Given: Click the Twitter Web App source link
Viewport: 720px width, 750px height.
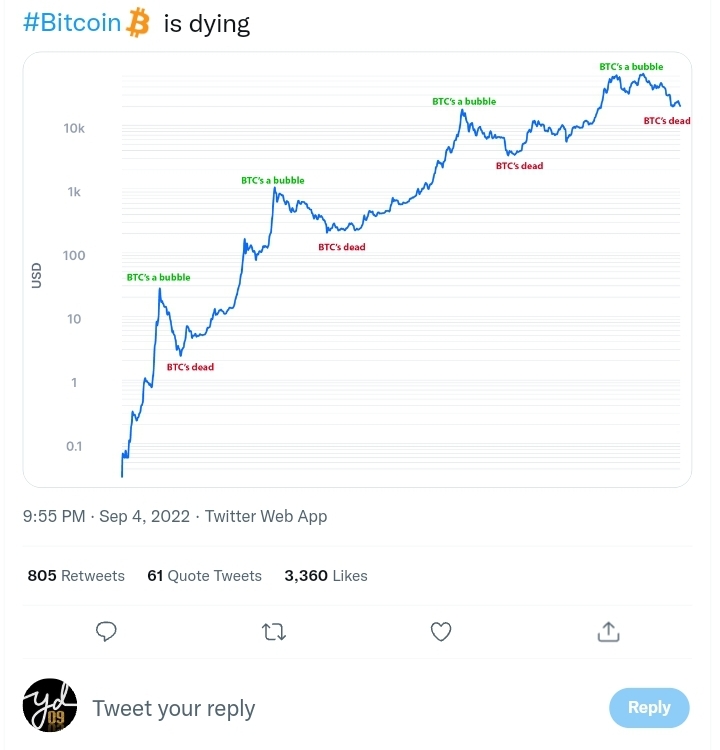Looking at the screenshot, I should [x=266, y=517].
